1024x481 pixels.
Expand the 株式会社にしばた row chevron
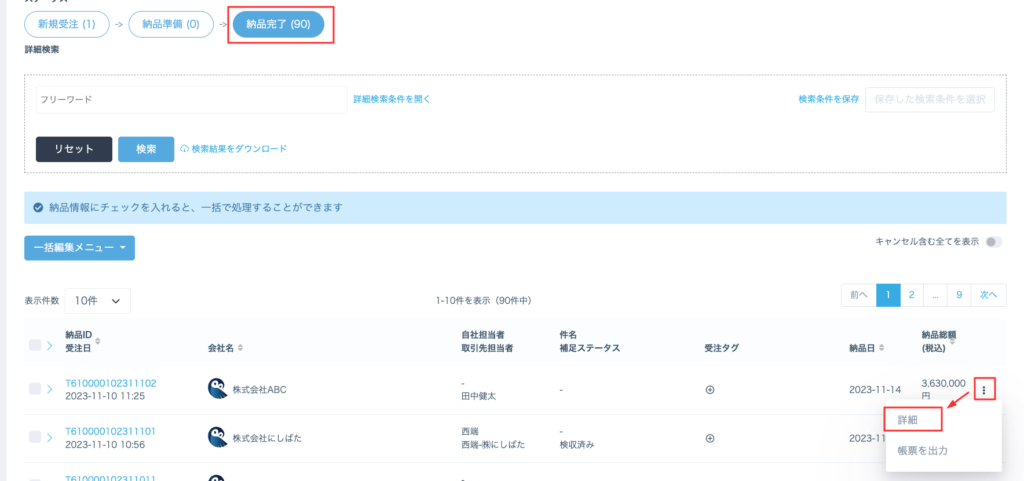(49, 437)
